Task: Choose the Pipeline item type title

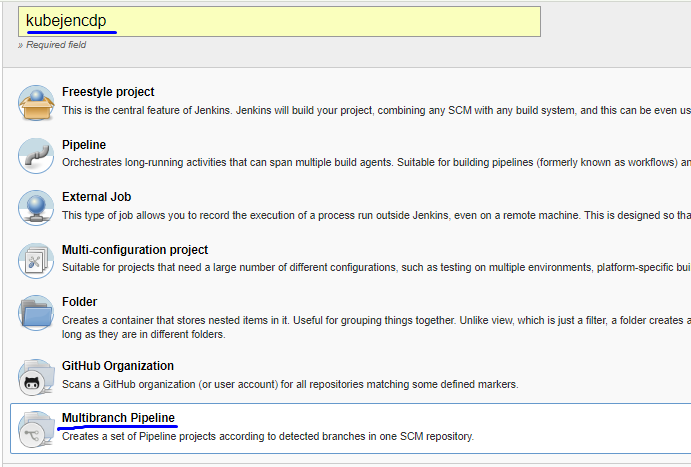Action: (x=84, y=145)
